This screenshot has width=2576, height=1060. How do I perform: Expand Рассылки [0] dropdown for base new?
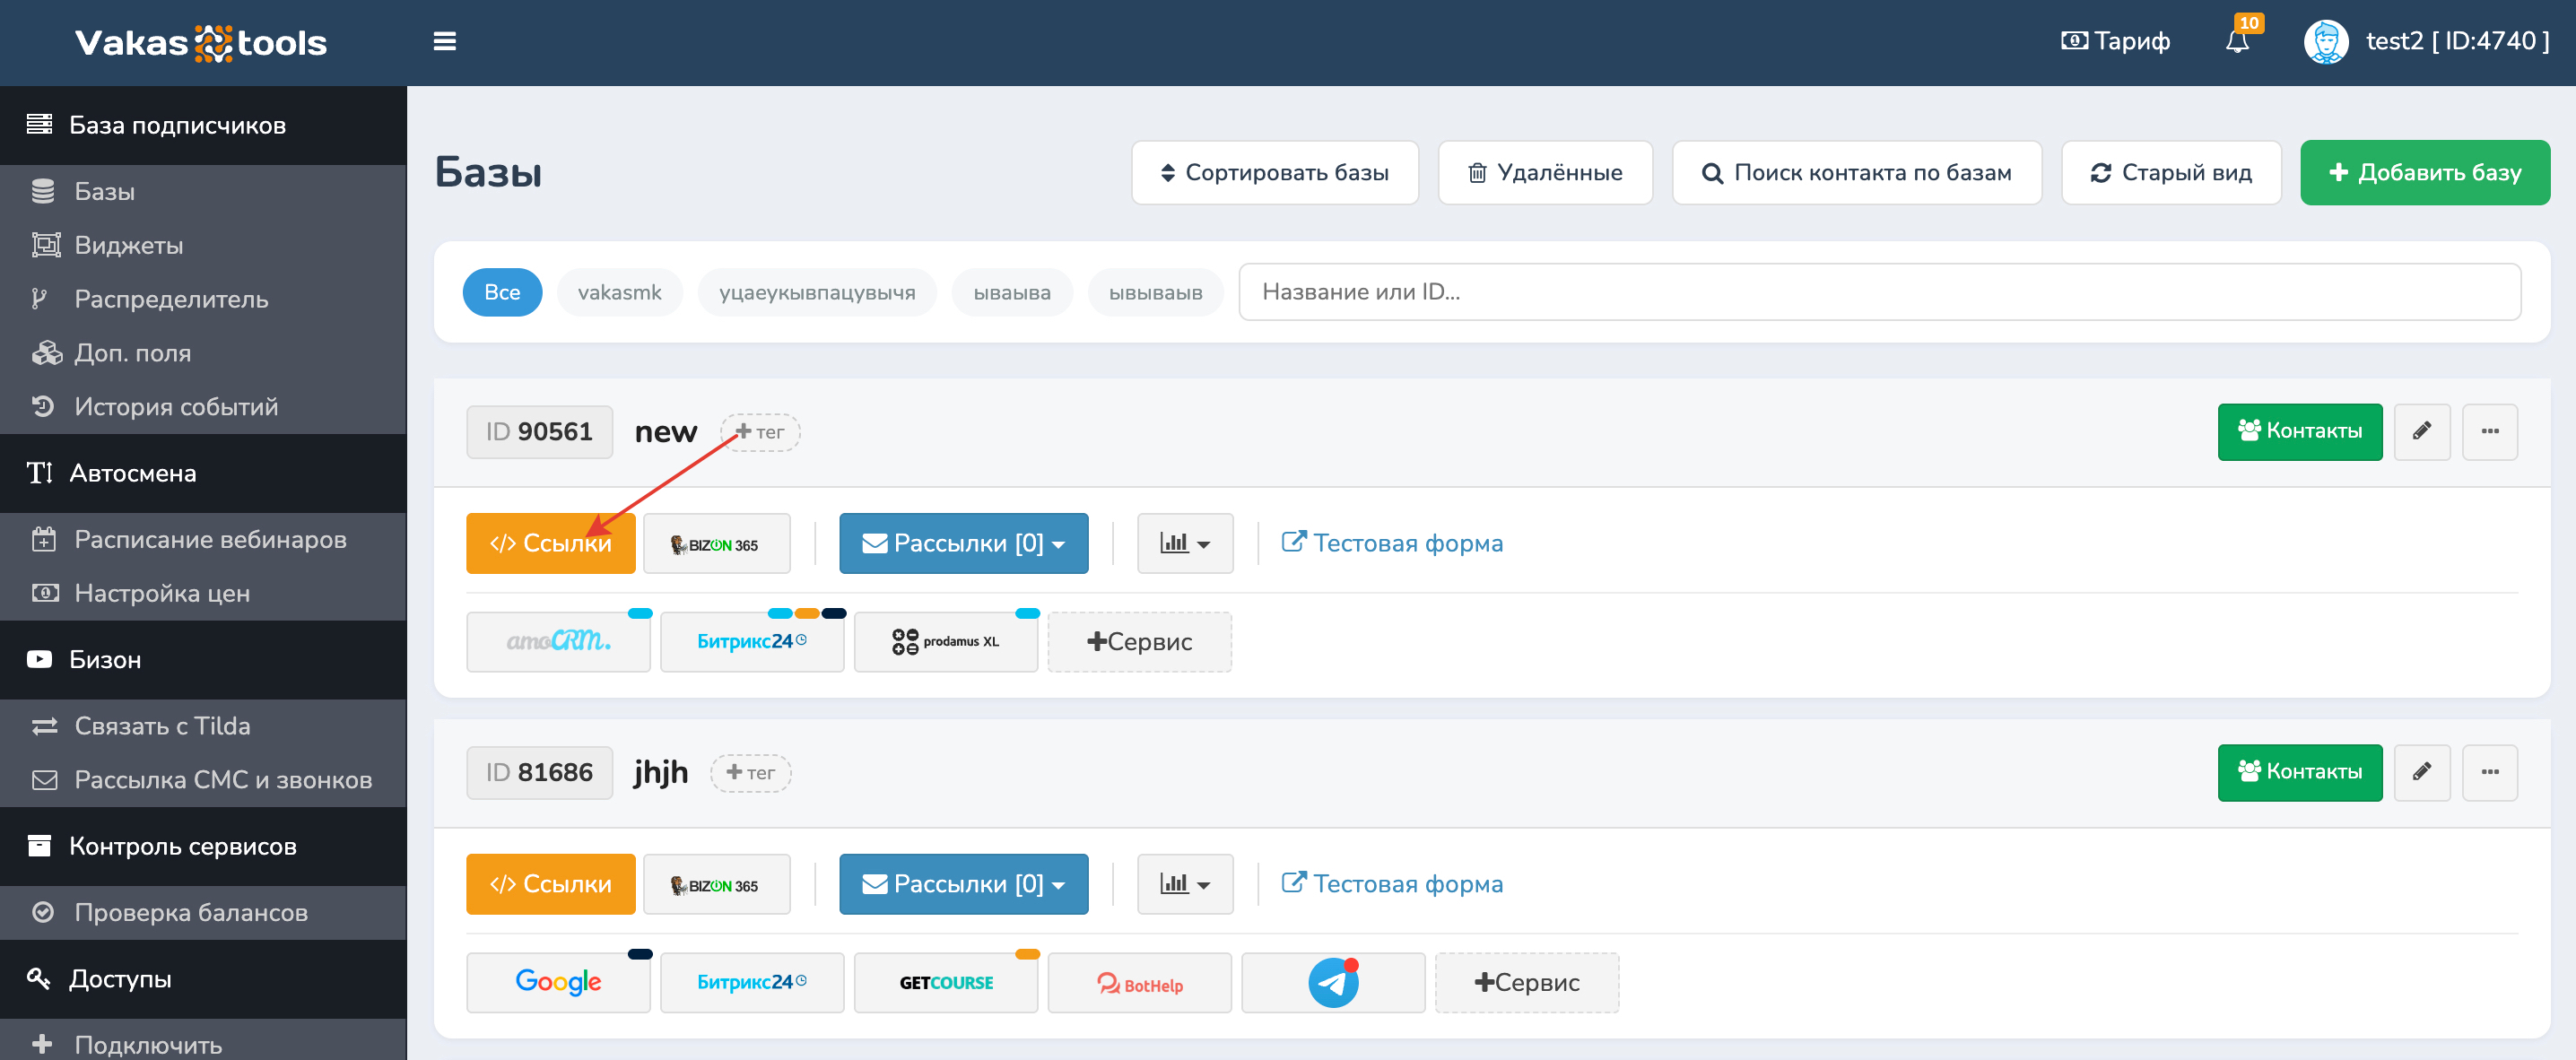963,544
